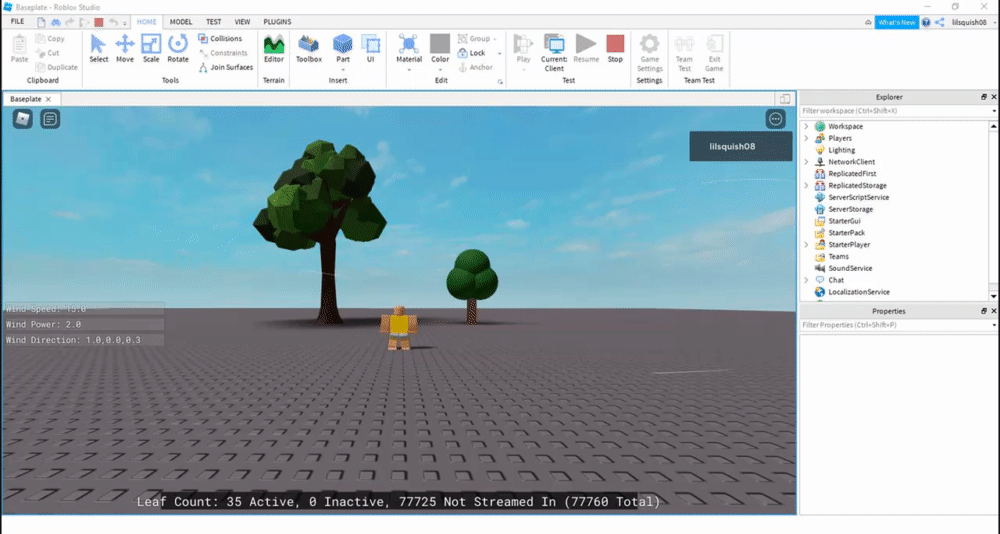This screenshot has height=534, width=1000.
Task: Expand the StarterPlayer tree node
Action: (x=806, y=244)
